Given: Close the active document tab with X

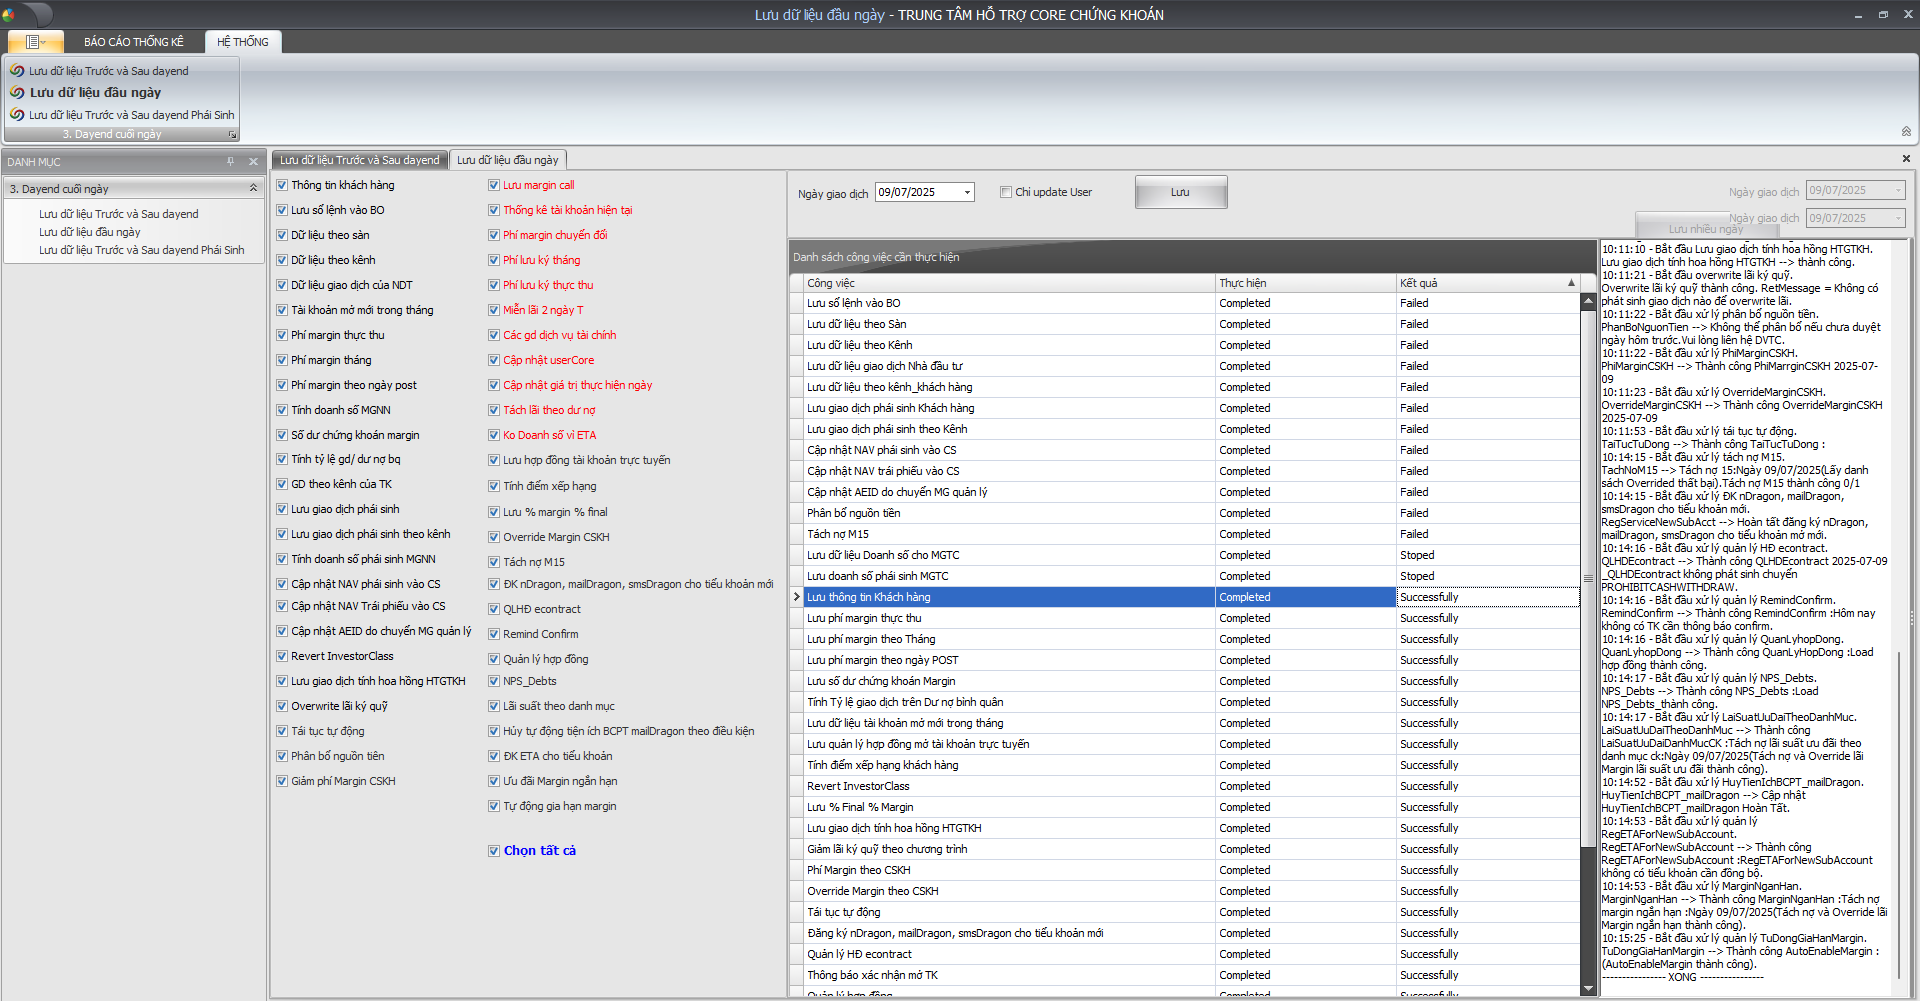Looking at the screenshot, I should [1906, 158].
